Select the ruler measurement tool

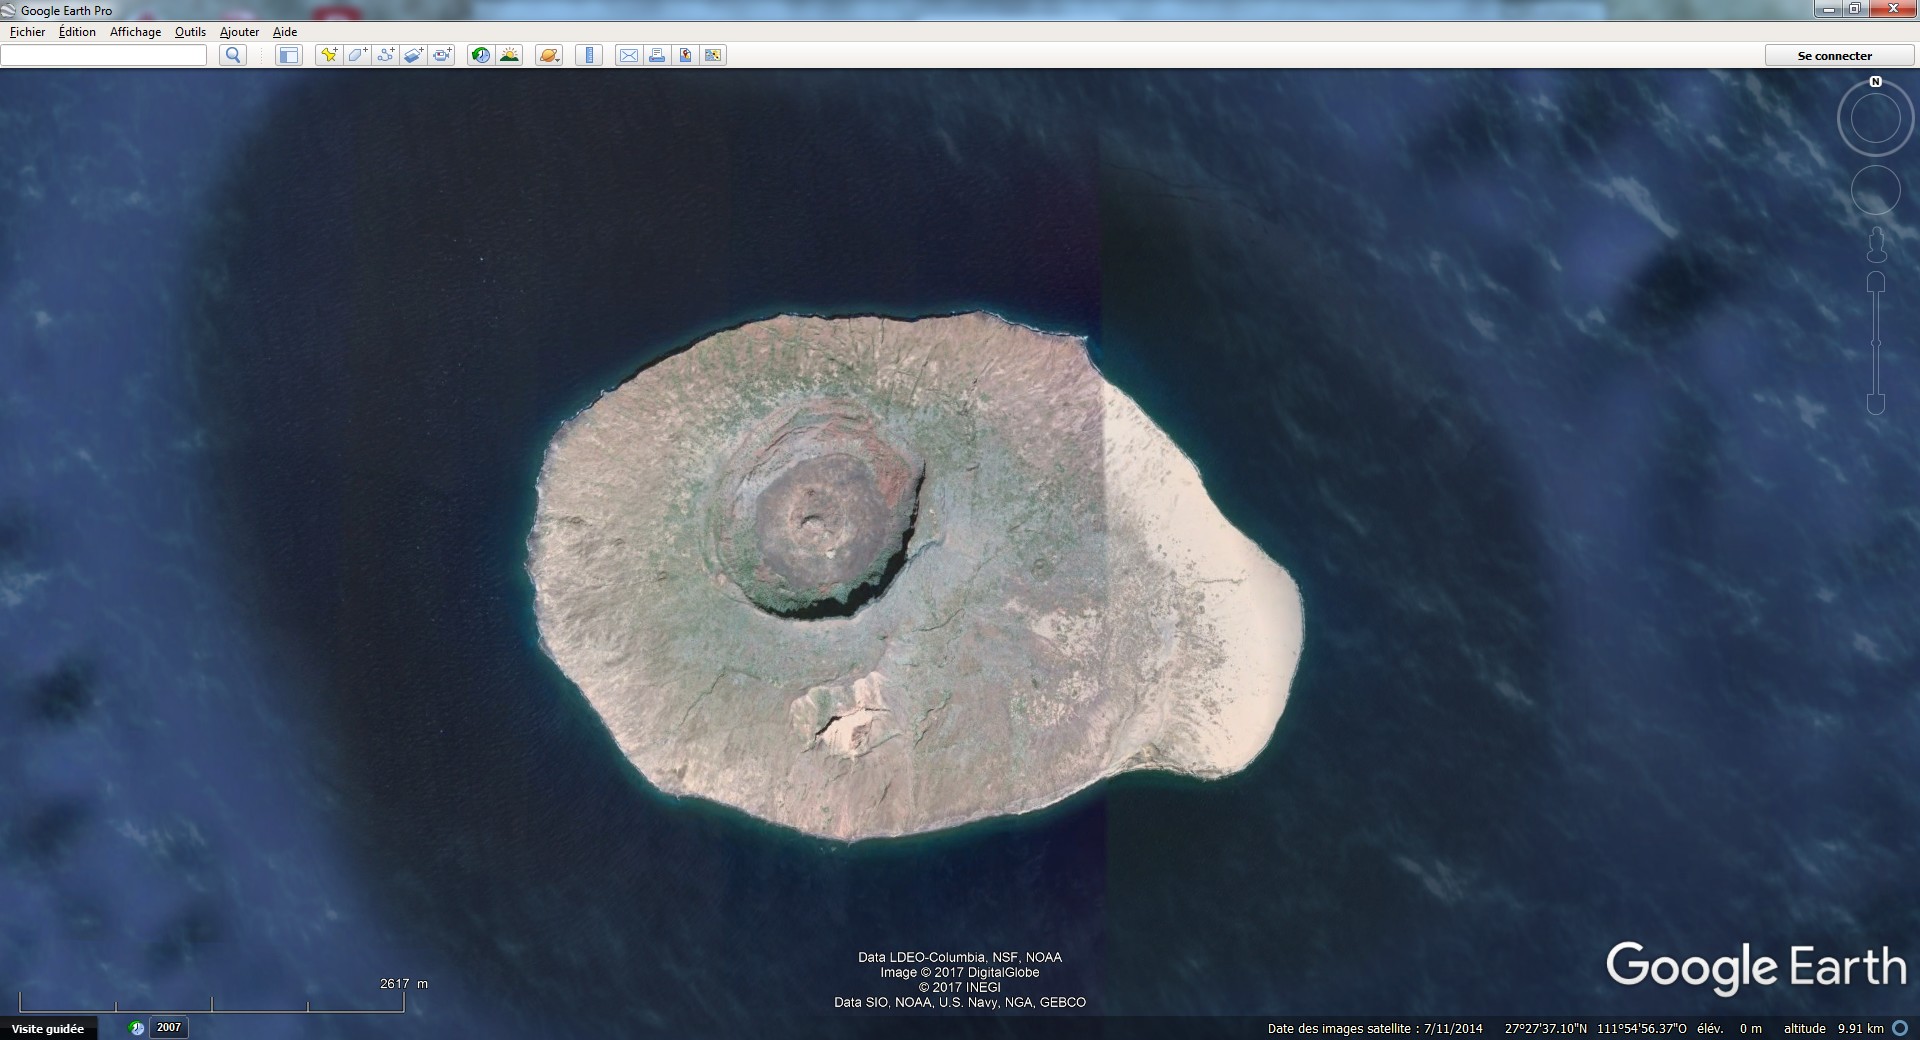pyautogui.click(x=589, y=55)
